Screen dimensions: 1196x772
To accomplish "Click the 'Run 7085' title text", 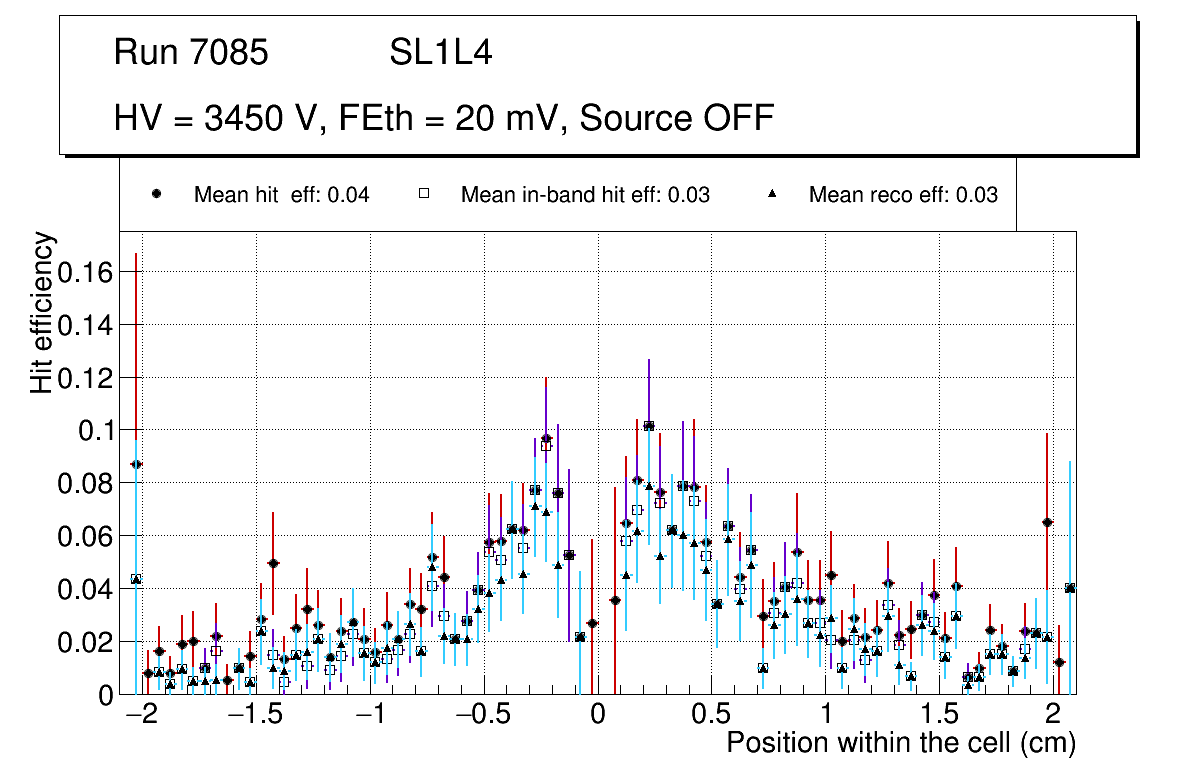I will 191,53.
